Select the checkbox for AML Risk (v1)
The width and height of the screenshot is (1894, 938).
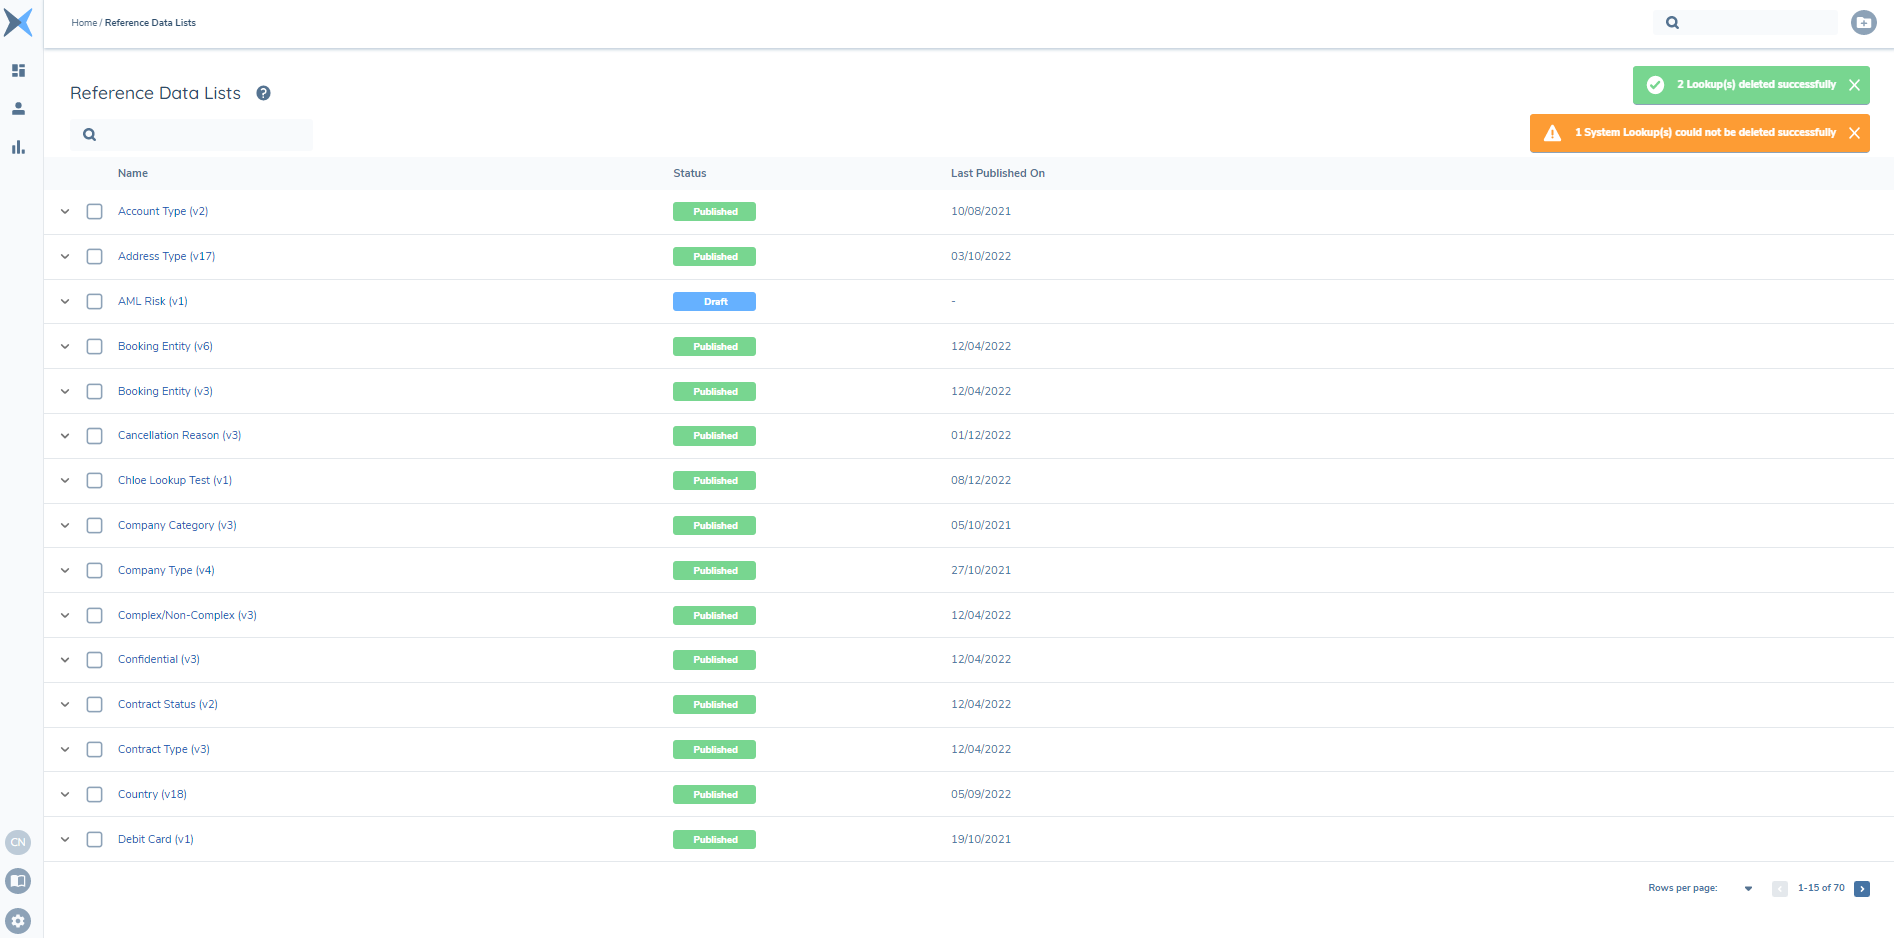pos(94,301)
